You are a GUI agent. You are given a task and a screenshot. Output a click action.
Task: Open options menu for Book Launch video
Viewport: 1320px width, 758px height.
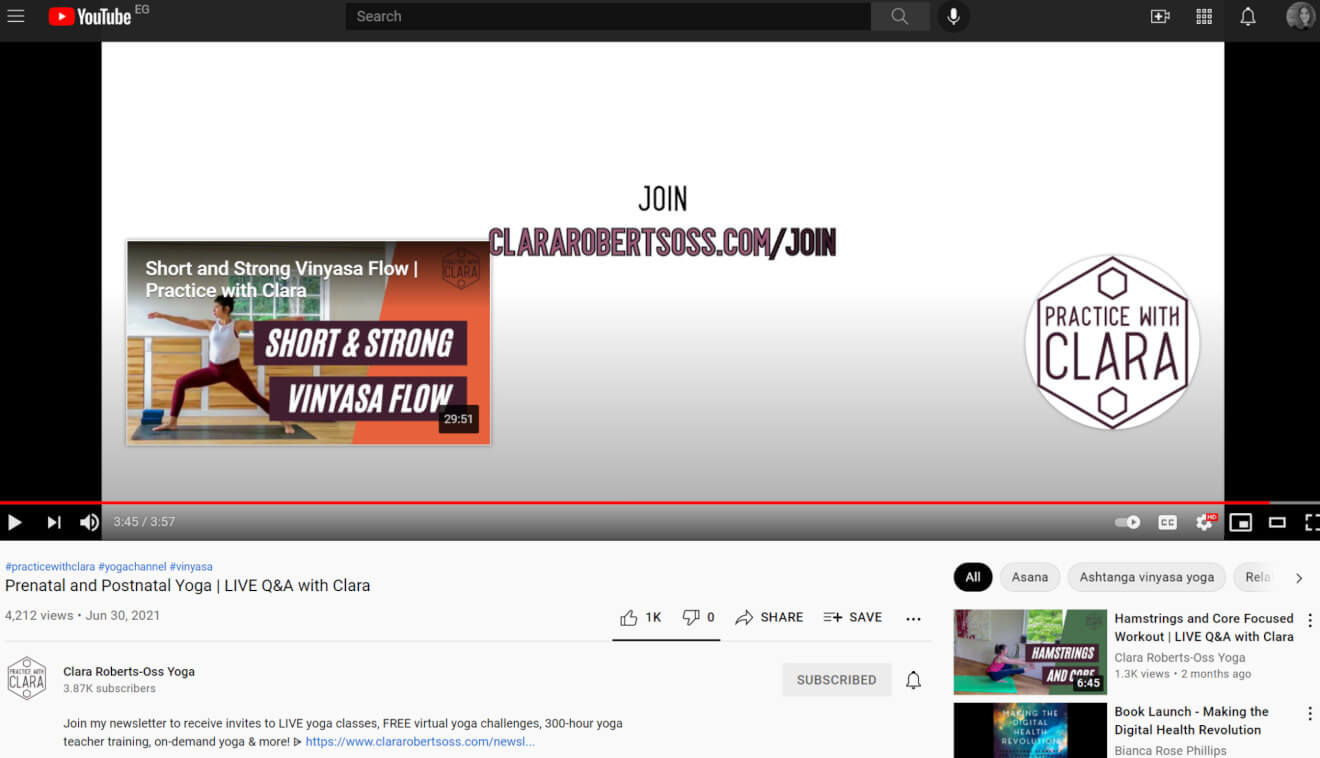point(1310,714)
